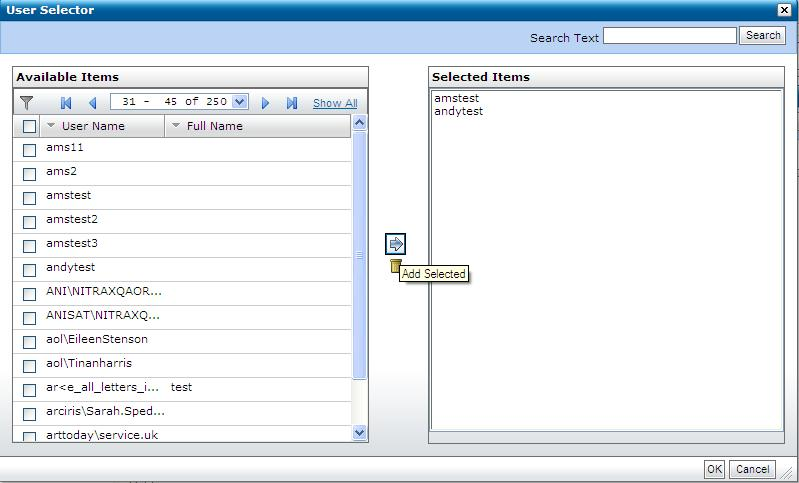Check the amstest3 user checkbox
799x483 pixels.
point(30,246)
